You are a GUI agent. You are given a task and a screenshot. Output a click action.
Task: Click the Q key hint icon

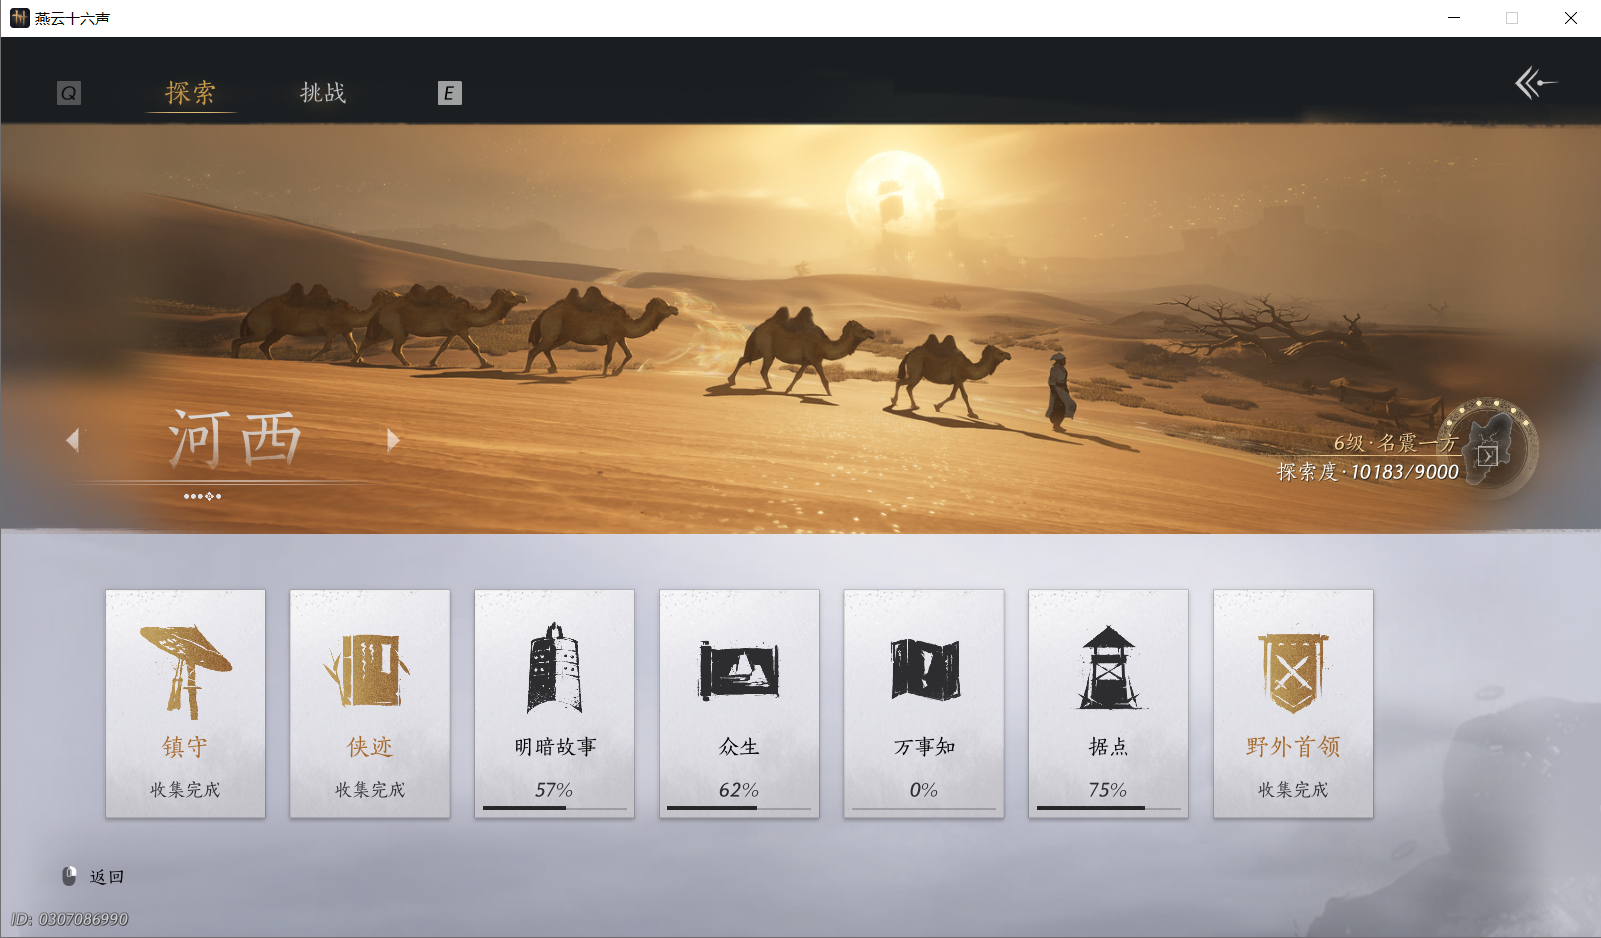pos(69,93)
